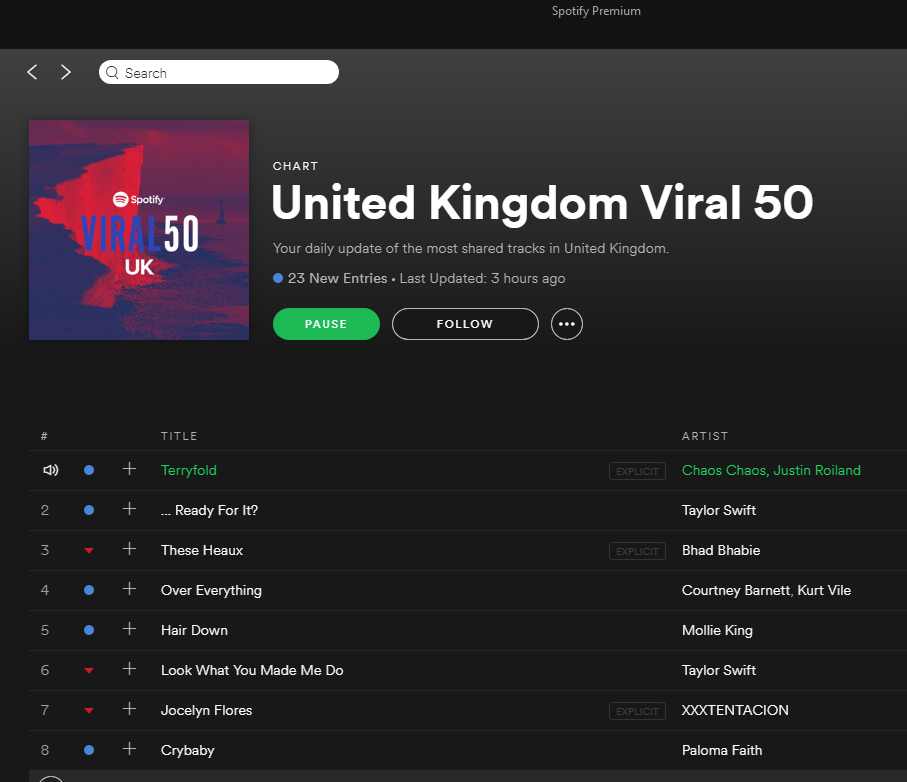
Task: Follow the Viral 50 chart
Action: click(x=465, y=324)
